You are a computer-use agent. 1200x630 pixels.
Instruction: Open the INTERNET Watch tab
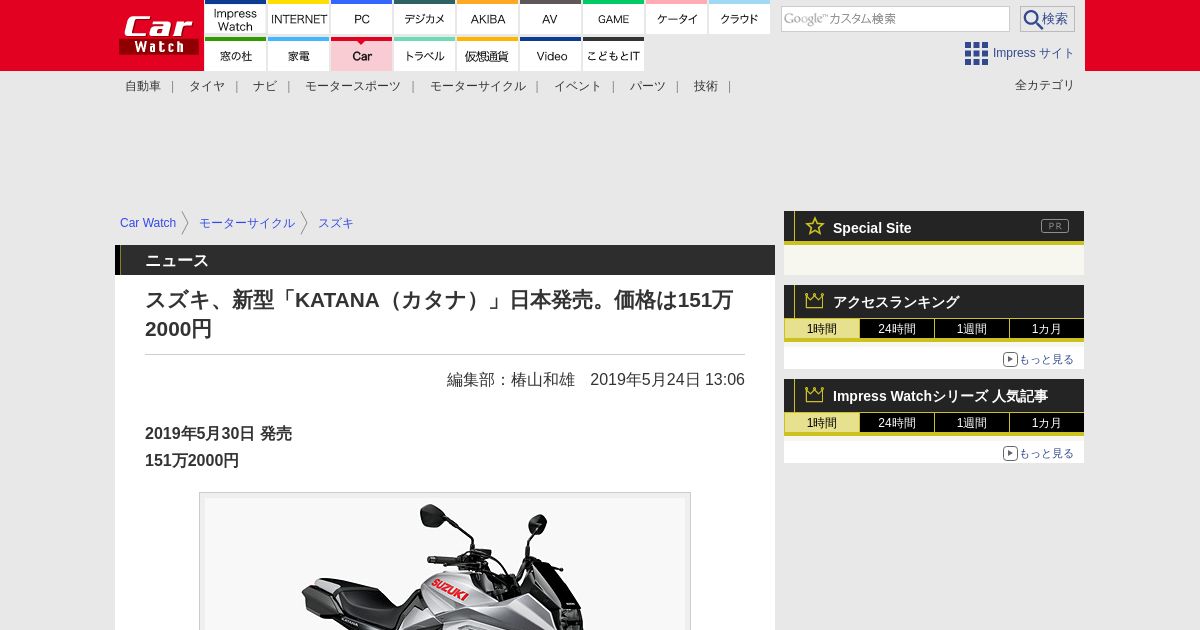coord(298,18)
